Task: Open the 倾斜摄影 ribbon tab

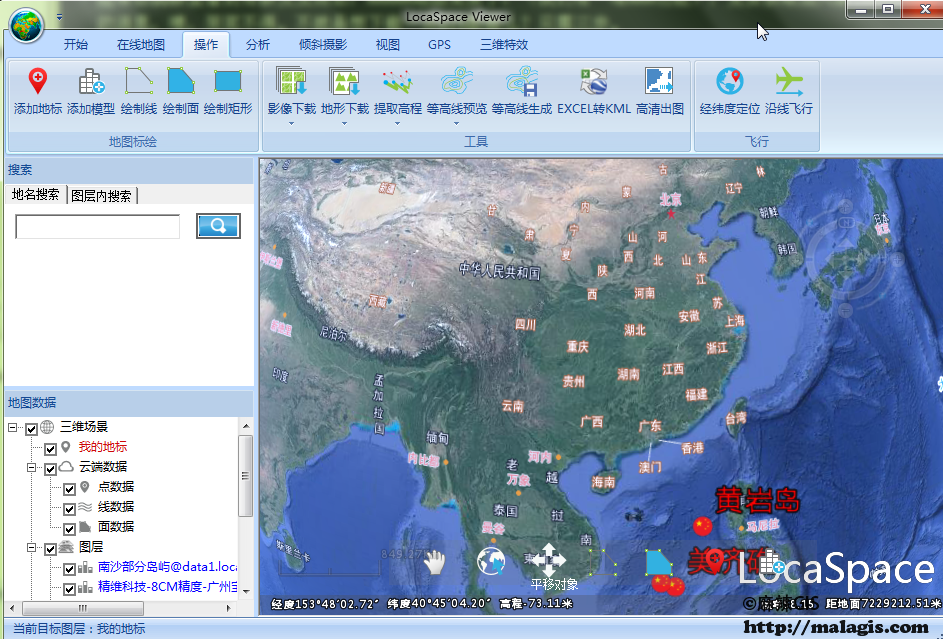Action: (323, 44)
